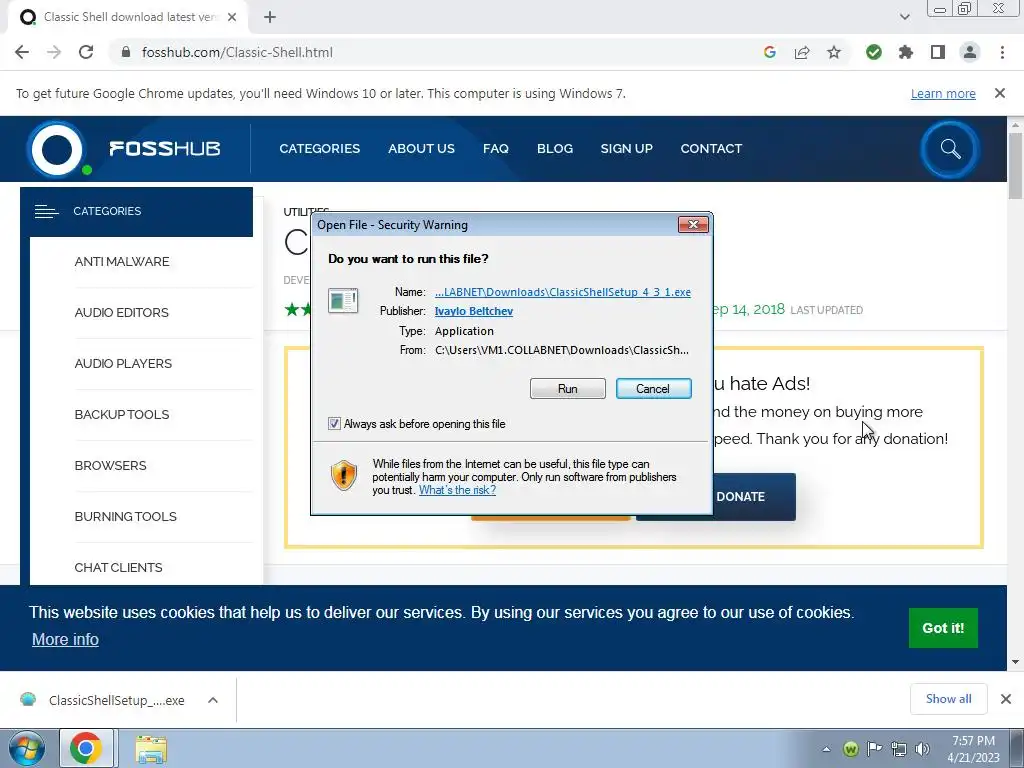Click the share page icon
Image resolution: width=1024 pixels, height=768 pixels.
(x=802, y=52)
